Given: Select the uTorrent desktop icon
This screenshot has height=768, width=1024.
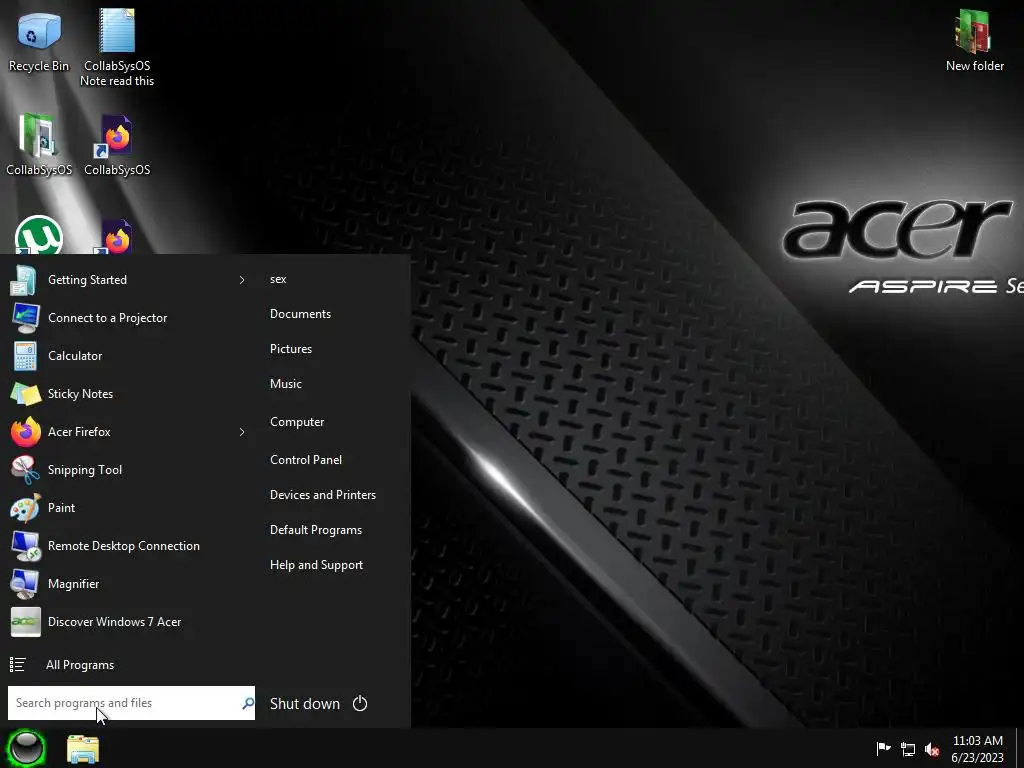Looking at the screenshot, I should (x=39, y=235).
